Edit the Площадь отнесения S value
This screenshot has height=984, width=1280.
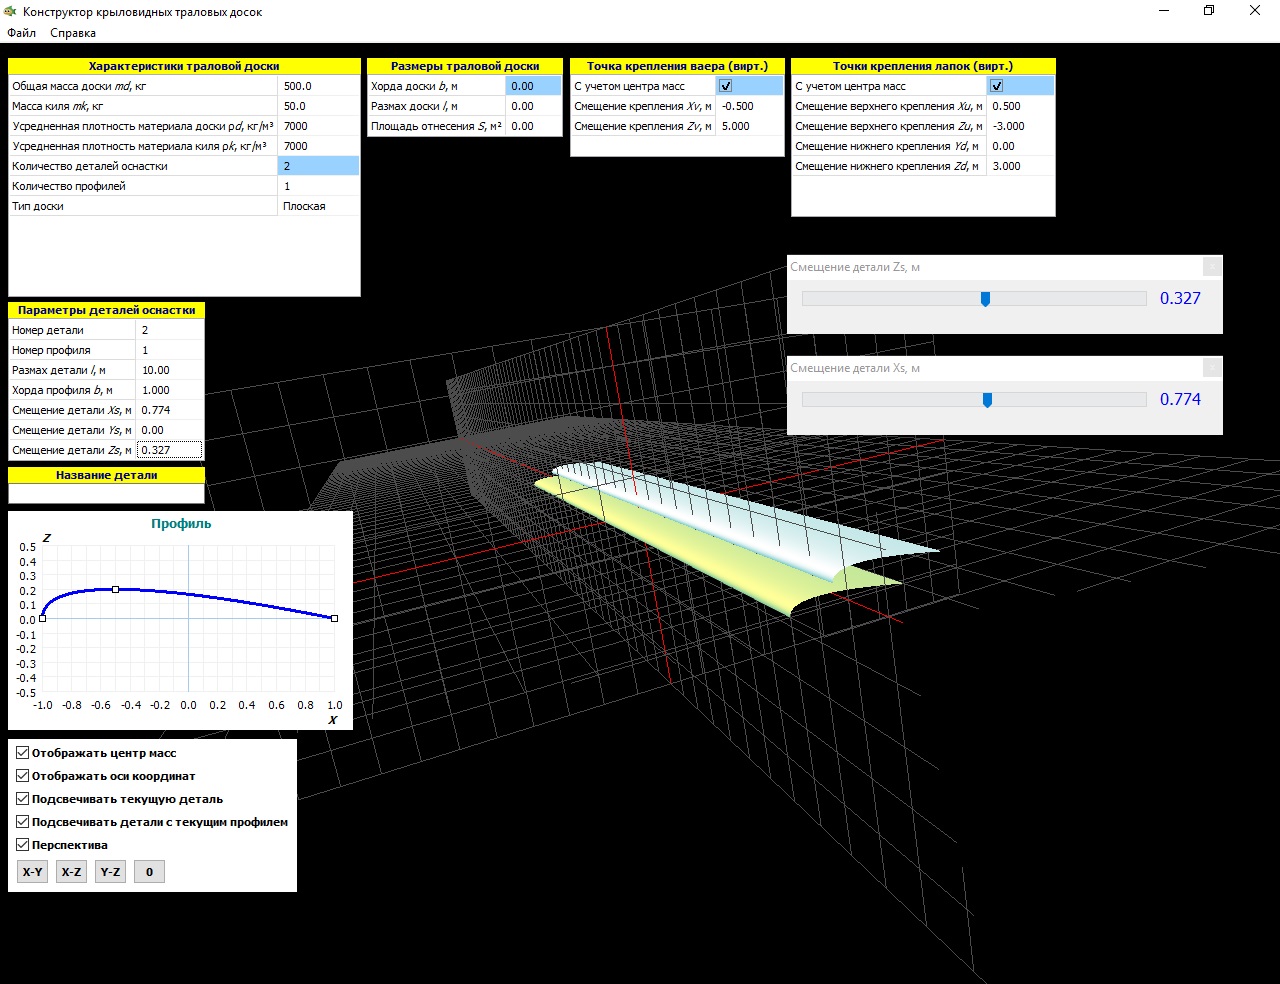[x=534, y=126]
